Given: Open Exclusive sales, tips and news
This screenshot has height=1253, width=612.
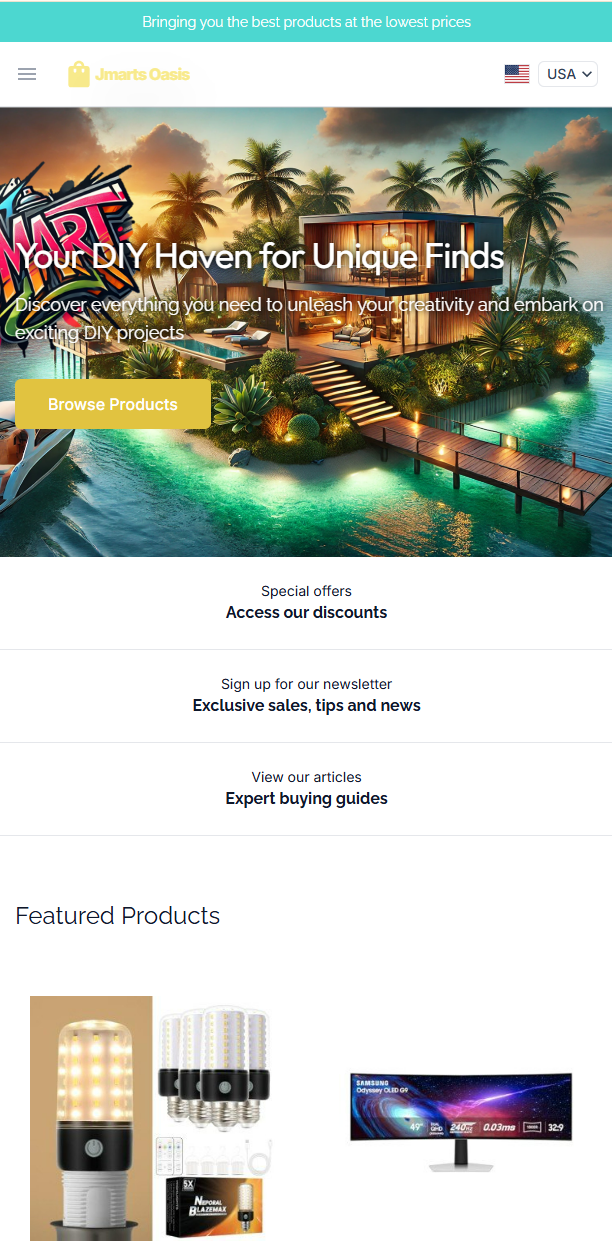Looking at the screenshot, I should [306, 706].
